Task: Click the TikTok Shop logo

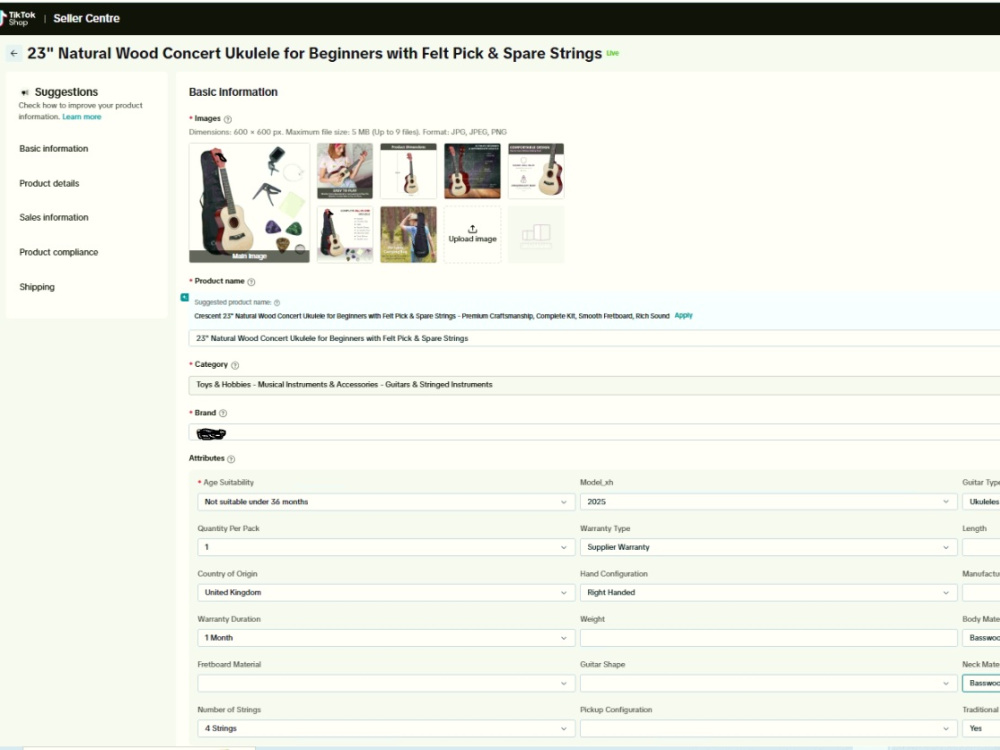Action: pos(18,18)
